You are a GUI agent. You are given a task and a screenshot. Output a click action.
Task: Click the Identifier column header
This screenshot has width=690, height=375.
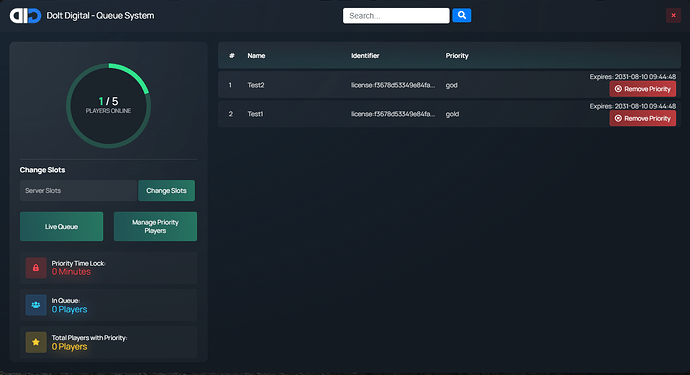(365, 55)
